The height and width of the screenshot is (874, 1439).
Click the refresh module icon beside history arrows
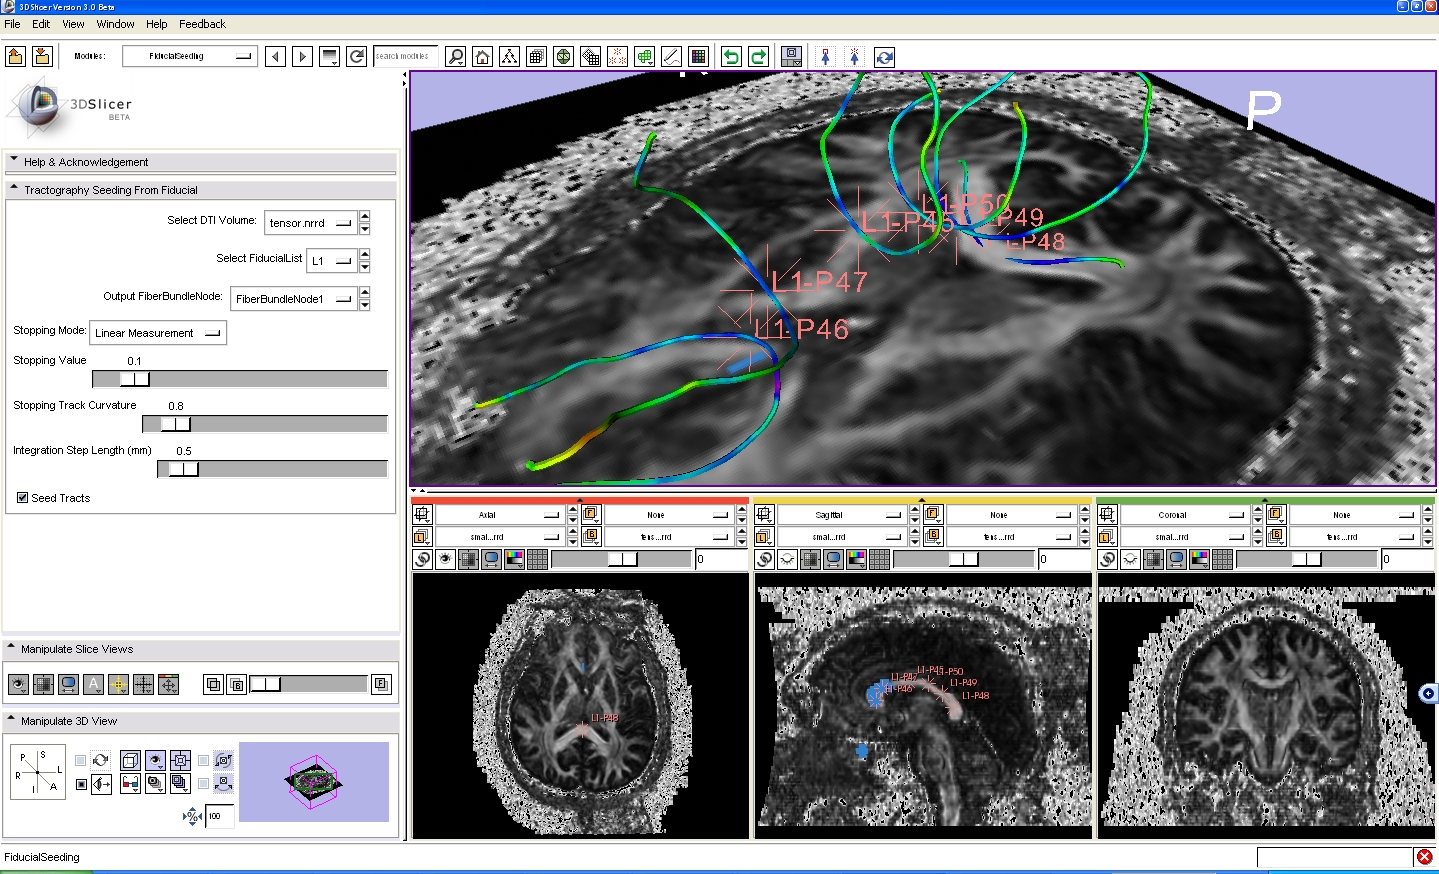tap(356, 57)
